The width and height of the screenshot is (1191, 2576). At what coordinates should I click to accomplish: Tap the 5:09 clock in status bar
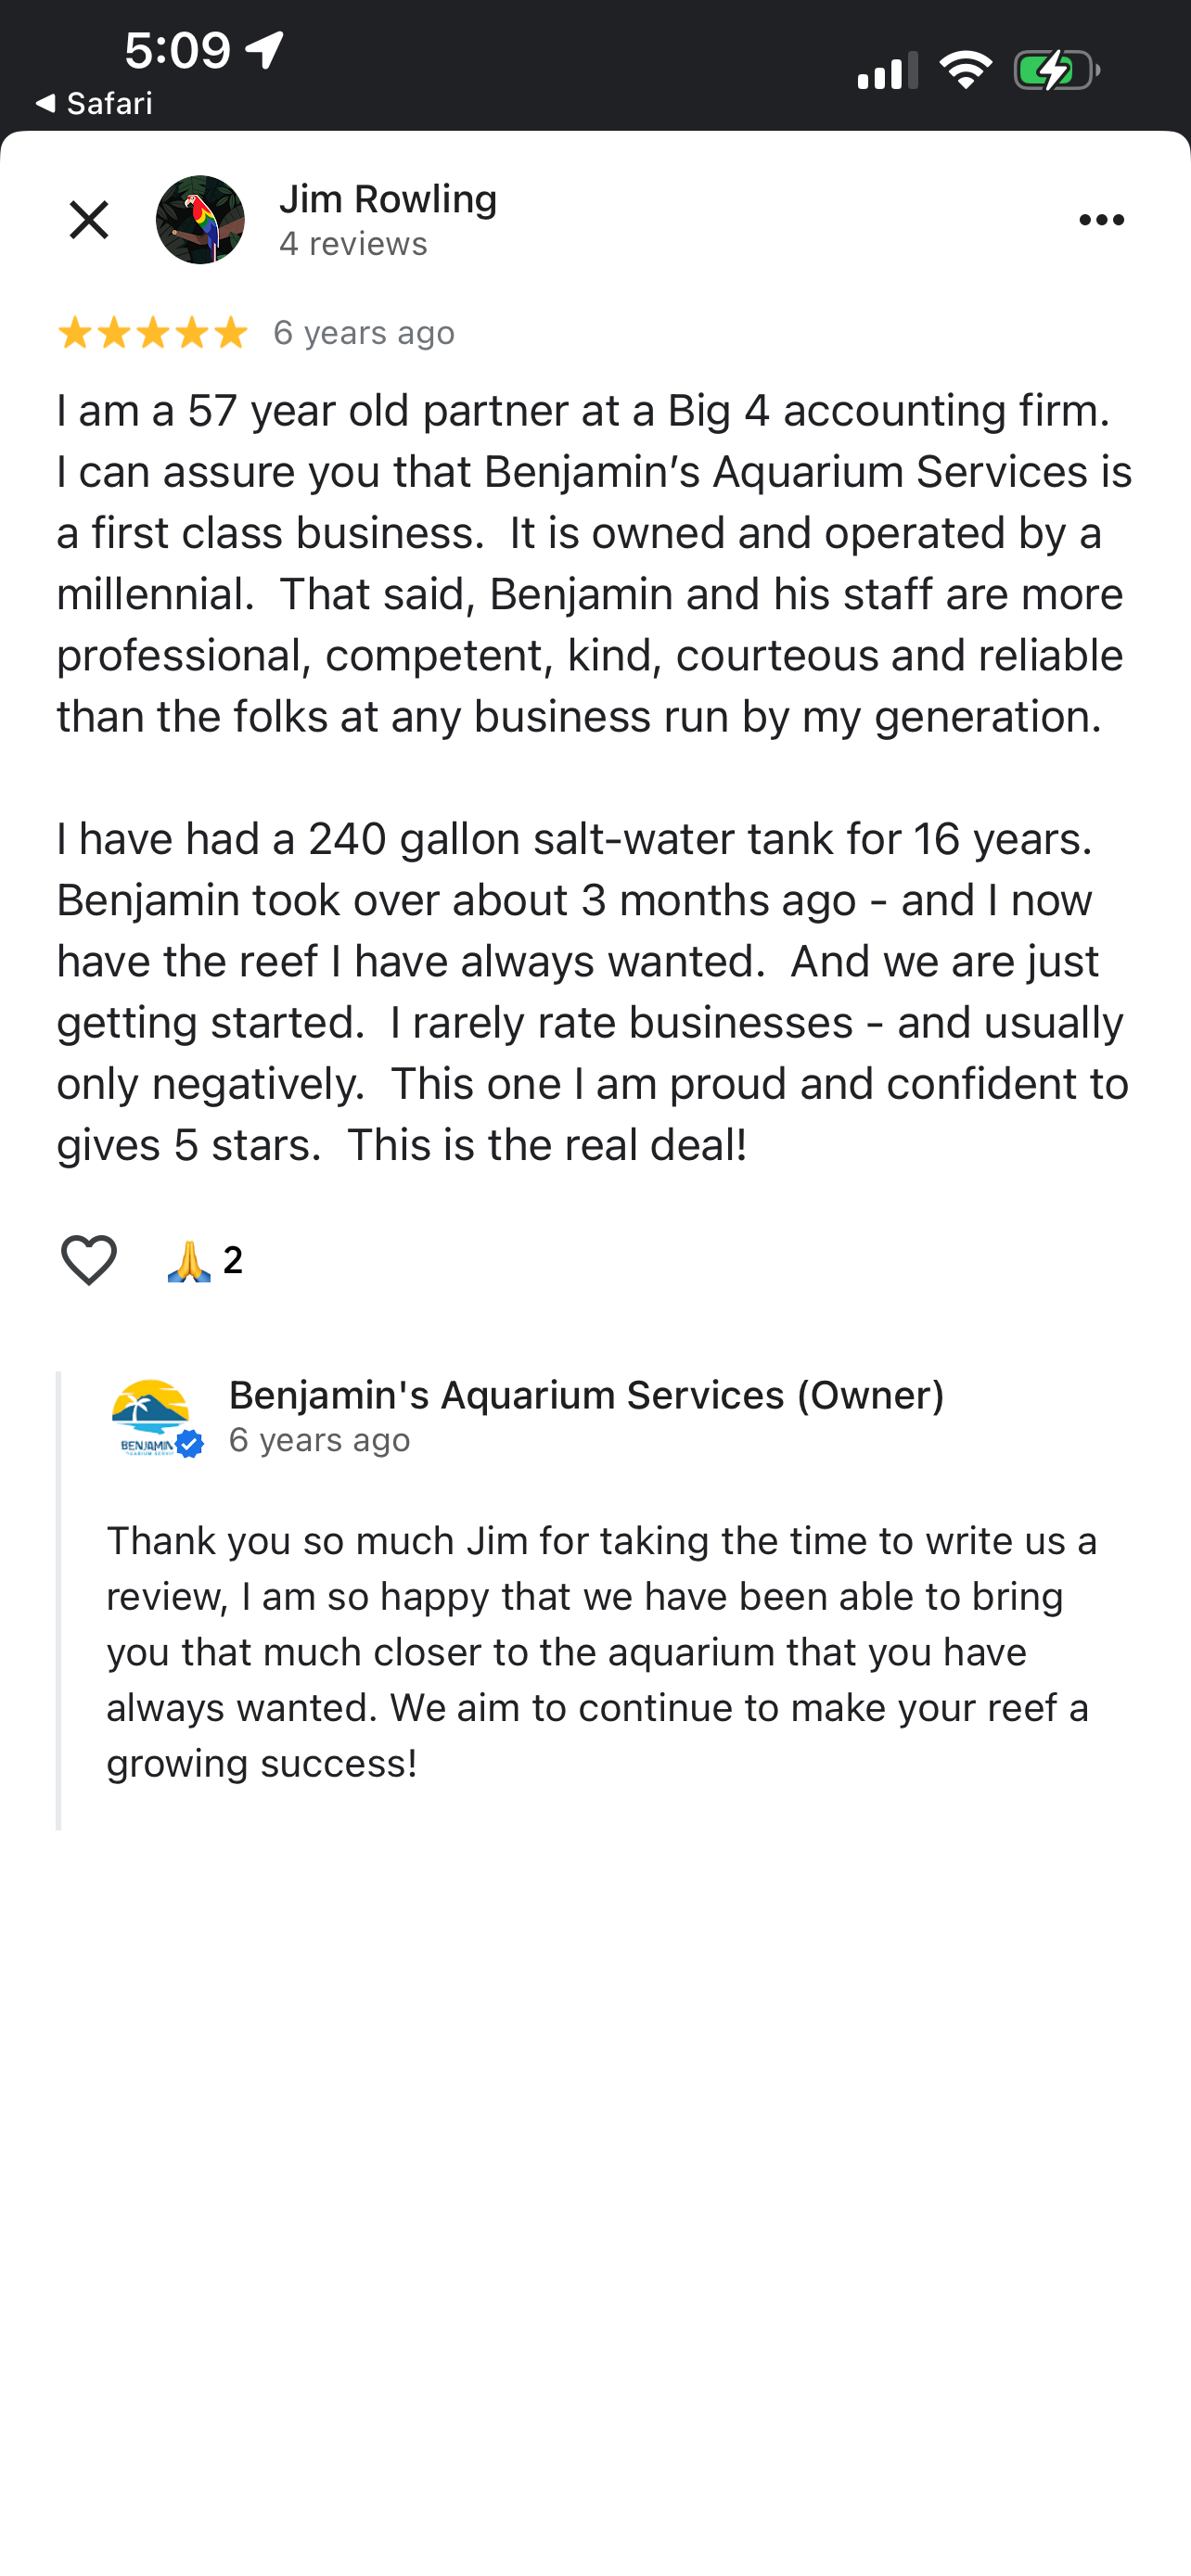tap(178, 49)
